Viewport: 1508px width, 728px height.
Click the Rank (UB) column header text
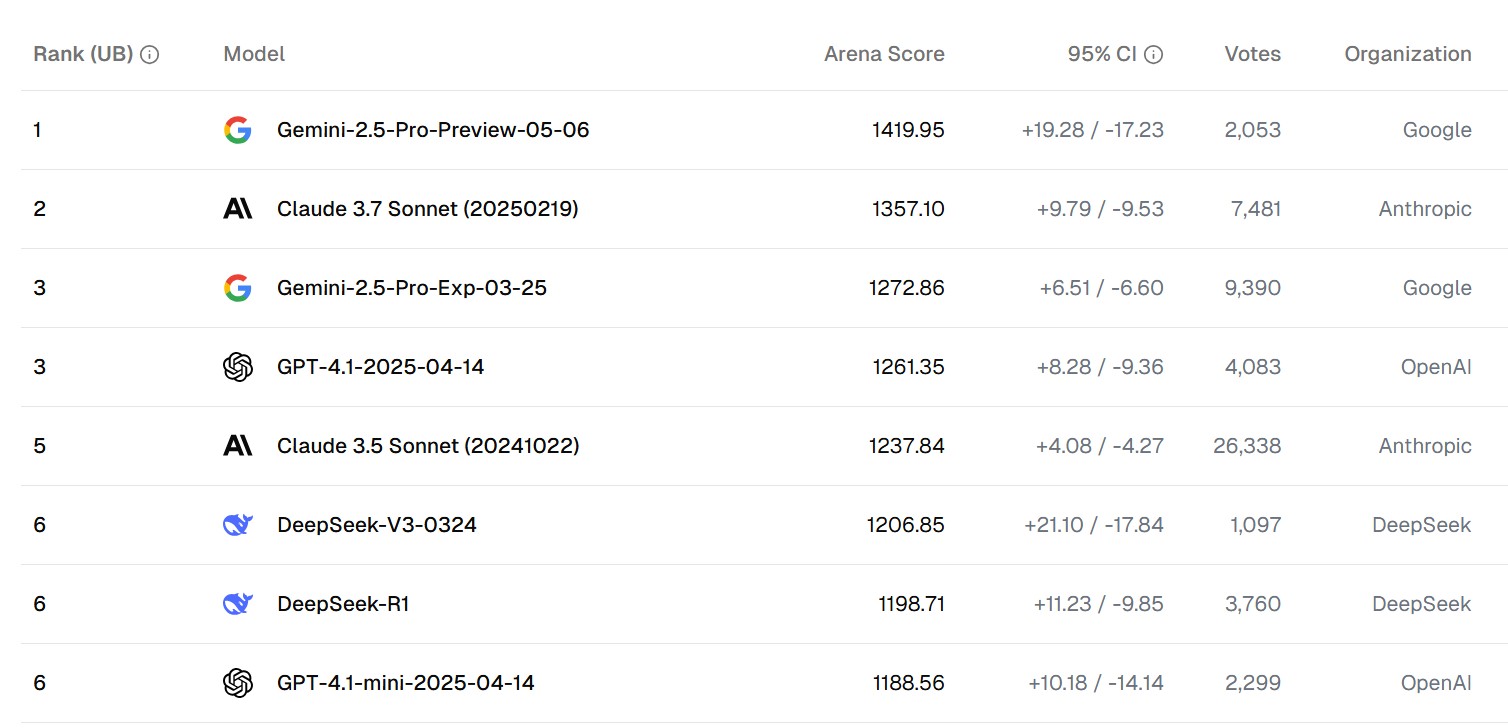click(x=83, y=54)
